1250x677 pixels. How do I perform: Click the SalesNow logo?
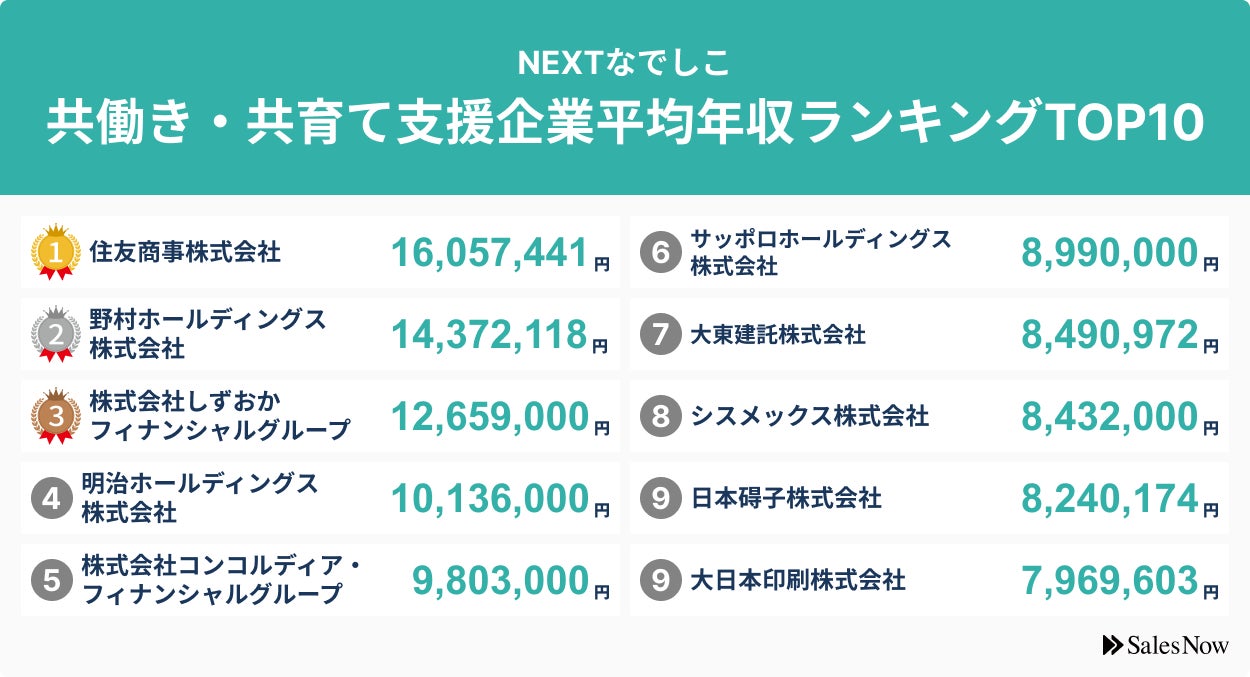(x=1165, y=646)
